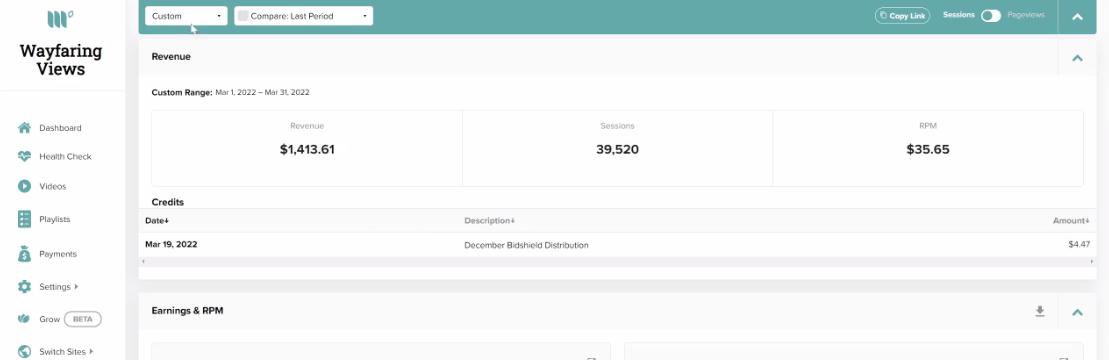The image size is (1109, 360).
Task: Open the Payments money bag icon
Action: coord(25,253)
